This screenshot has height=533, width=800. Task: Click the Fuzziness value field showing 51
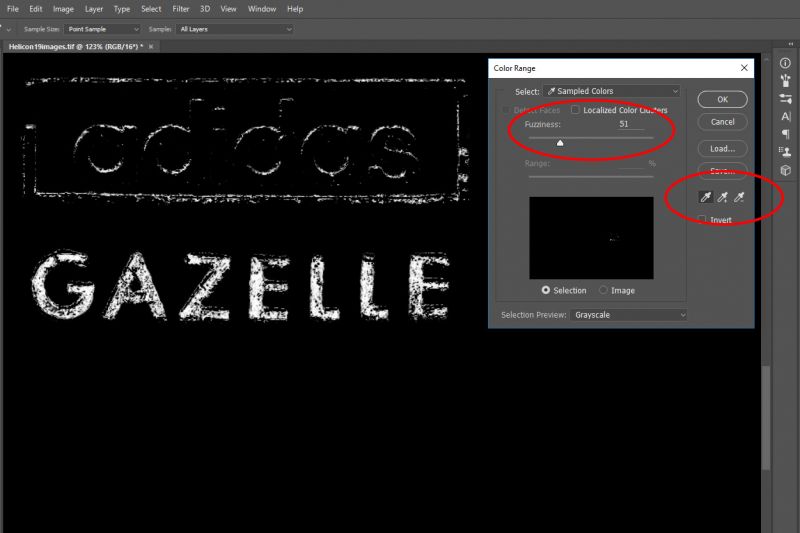pos(630,124)
